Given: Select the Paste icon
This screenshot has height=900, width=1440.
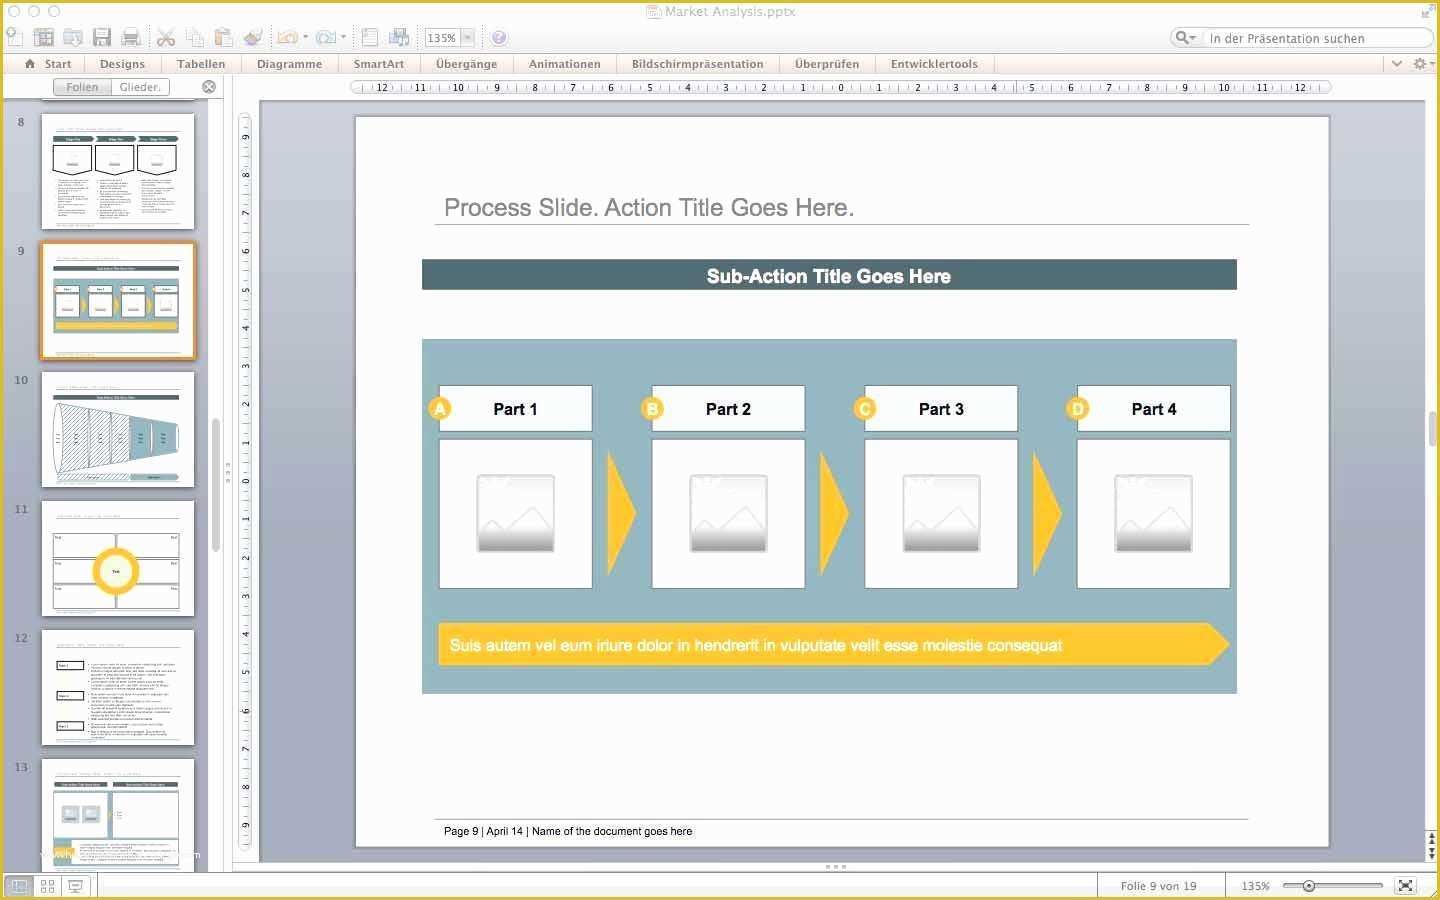Looking at the screenshot, I should pyautogui.click(x=225, y=37).
